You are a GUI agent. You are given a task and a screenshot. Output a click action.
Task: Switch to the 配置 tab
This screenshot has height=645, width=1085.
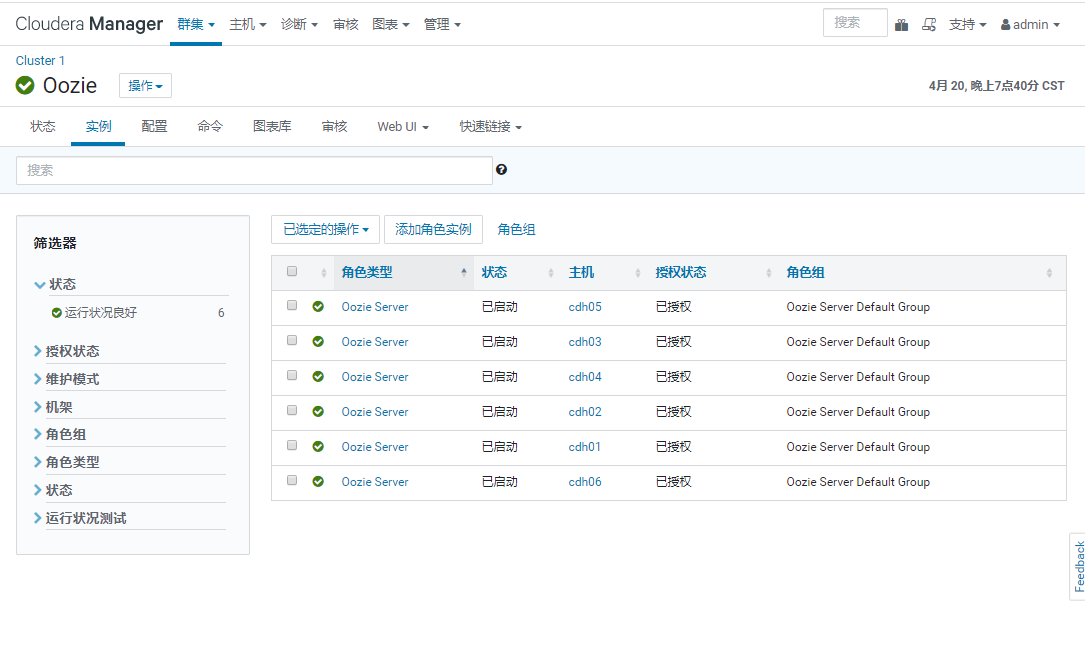pos(154,127)
